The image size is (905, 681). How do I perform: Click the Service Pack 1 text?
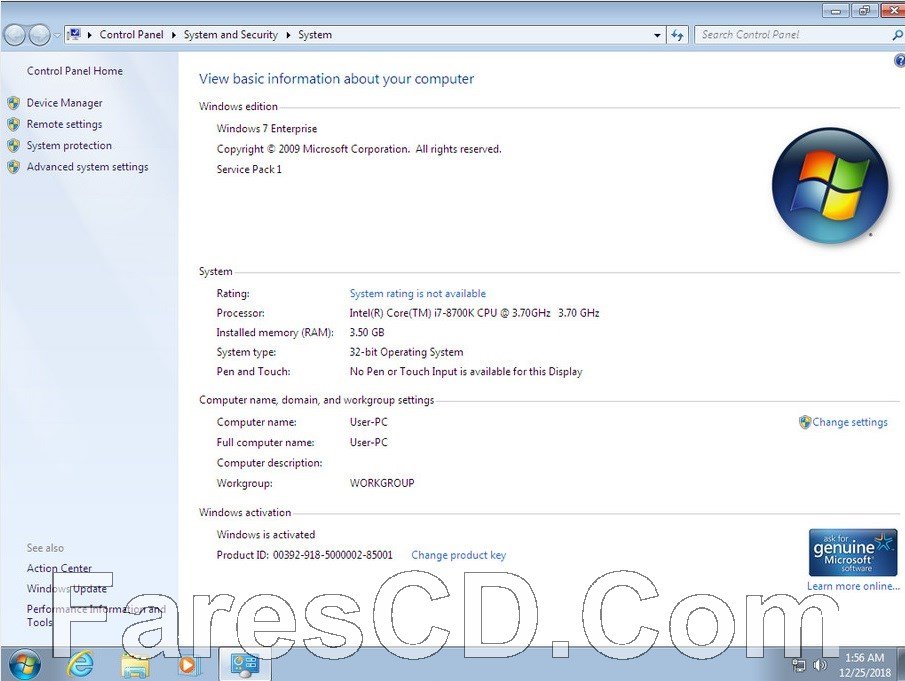tap(249, 170)
